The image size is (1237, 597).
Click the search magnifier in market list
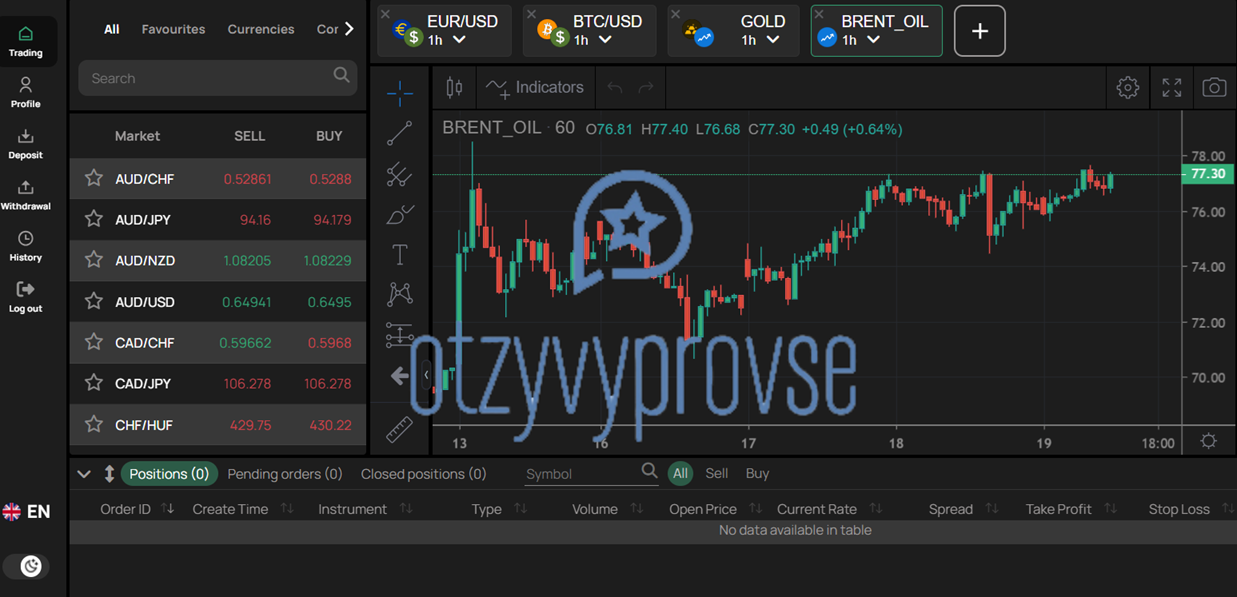click(342, 75)
